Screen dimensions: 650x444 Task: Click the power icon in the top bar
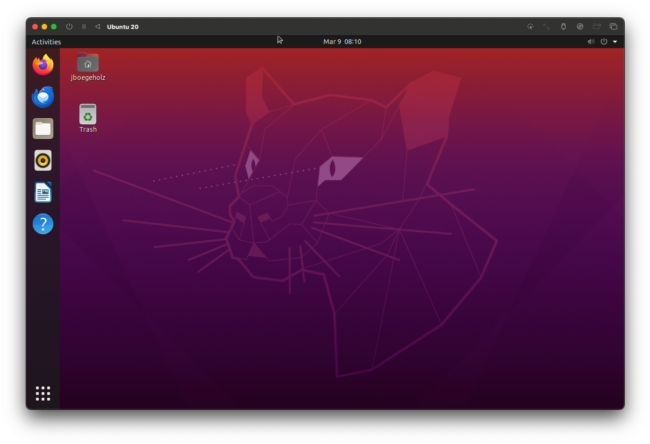604,42
